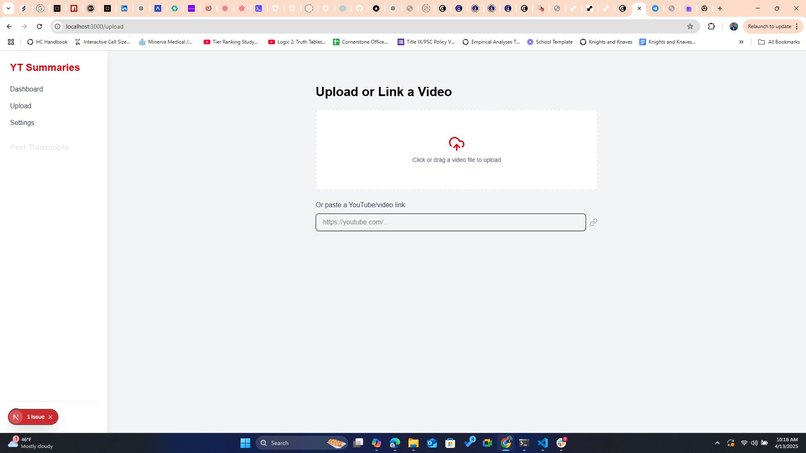Viewport: 806px width, 453px height.
Task: Focus the YouTube link input field
Action: [450, 222]
